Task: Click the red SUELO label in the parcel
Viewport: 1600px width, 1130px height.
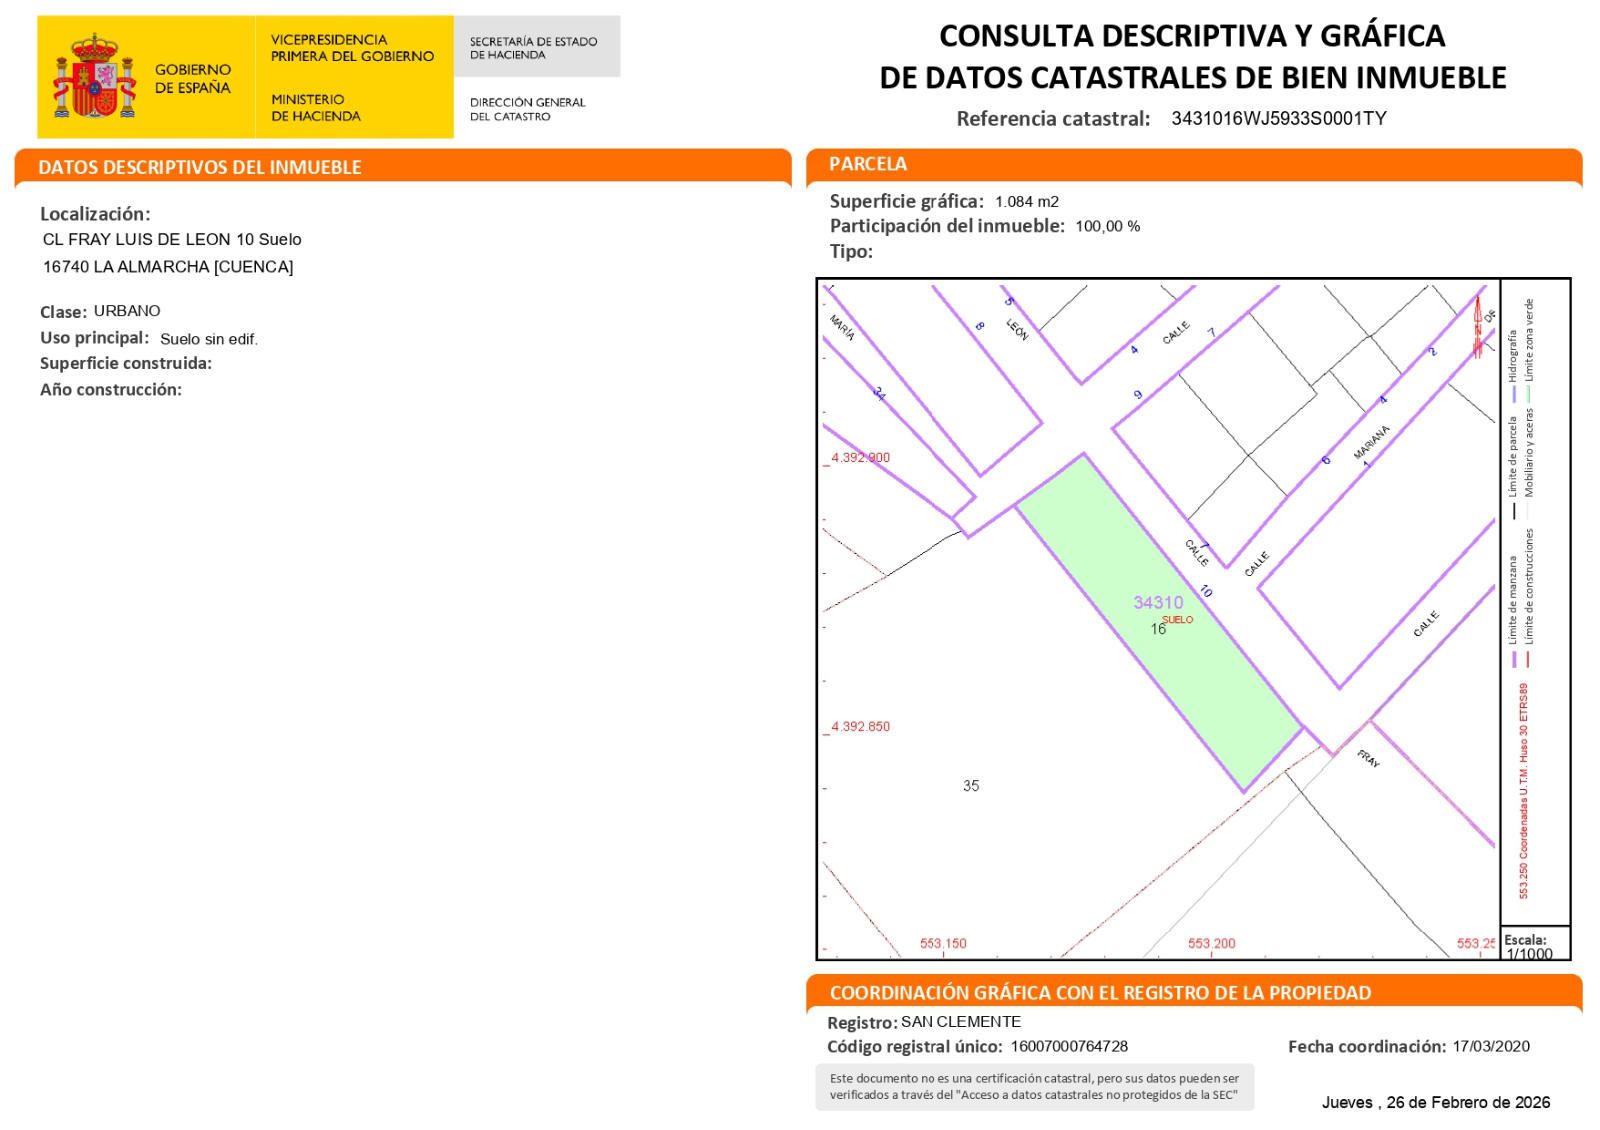Action: [x=1177, y=620]
